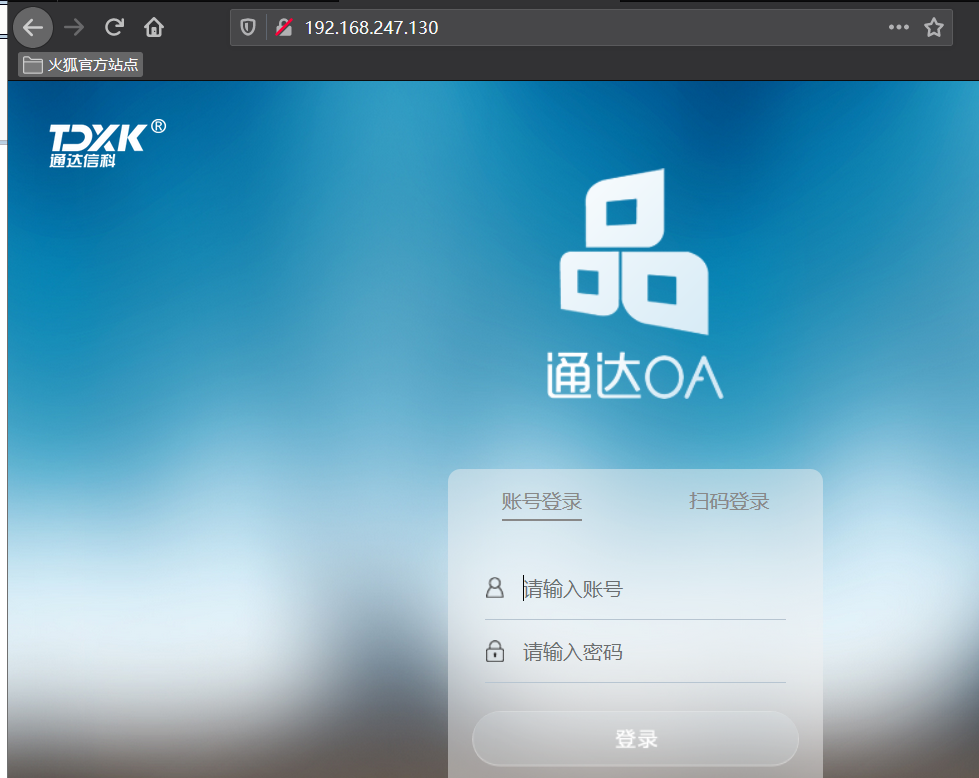Open the 火狐官方站点 bookmarks folder

click(x=81, y=65)
